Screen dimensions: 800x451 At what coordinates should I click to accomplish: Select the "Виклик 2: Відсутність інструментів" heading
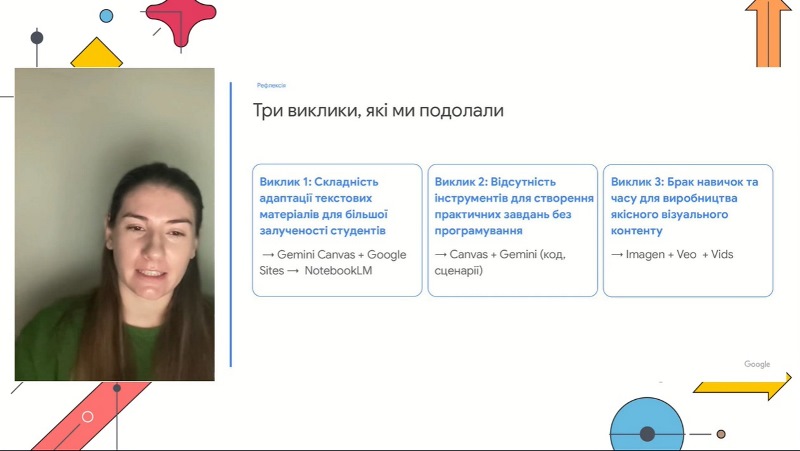click(x=514, y=206)
